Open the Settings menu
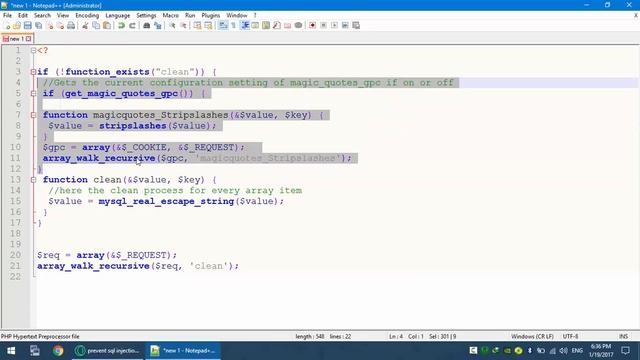The image size is (640, 360). click(x=146, y=16)
